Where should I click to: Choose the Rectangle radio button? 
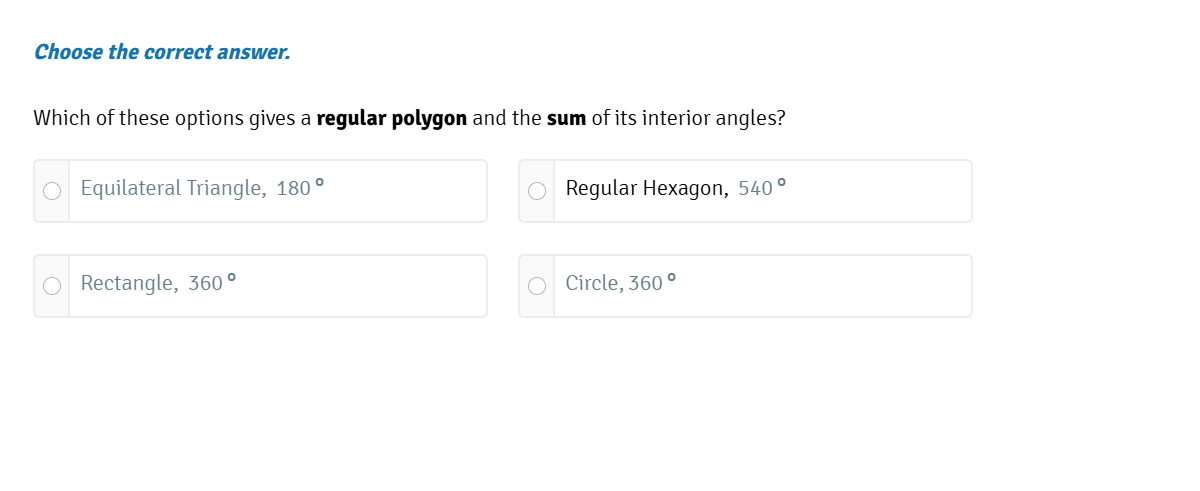(x=52, y=286)
